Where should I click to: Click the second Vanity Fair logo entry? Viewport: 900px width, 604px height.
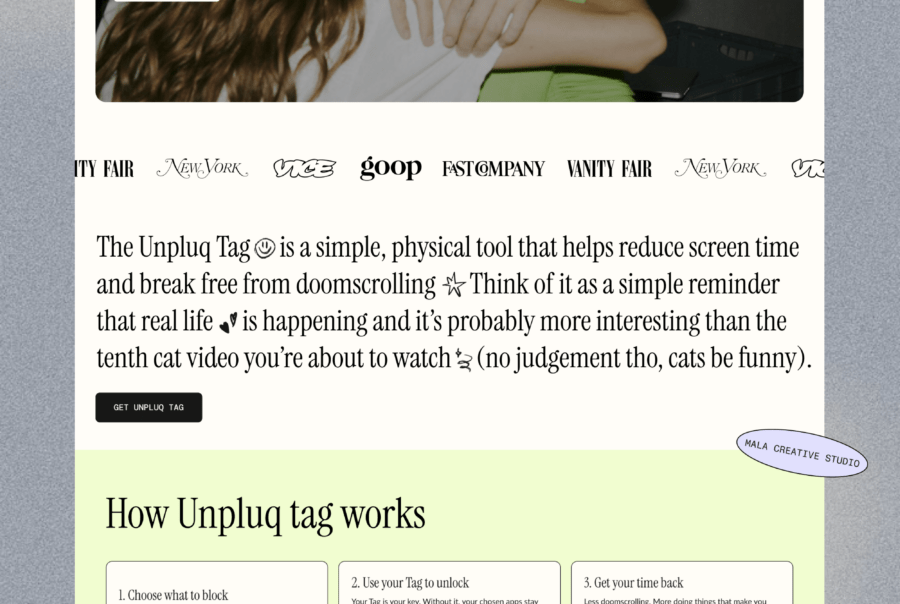[x=610, y=168]
